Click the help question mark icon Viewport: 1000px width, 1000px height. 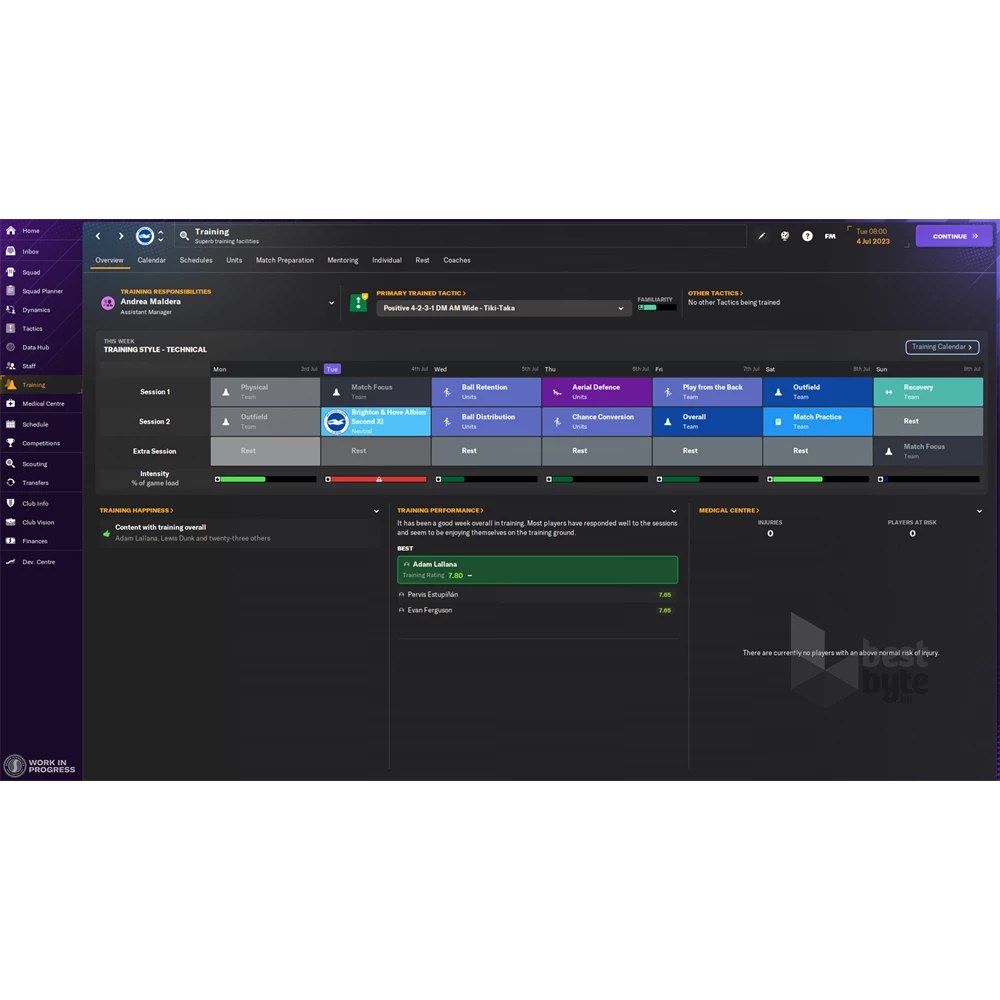pos(807,237)
